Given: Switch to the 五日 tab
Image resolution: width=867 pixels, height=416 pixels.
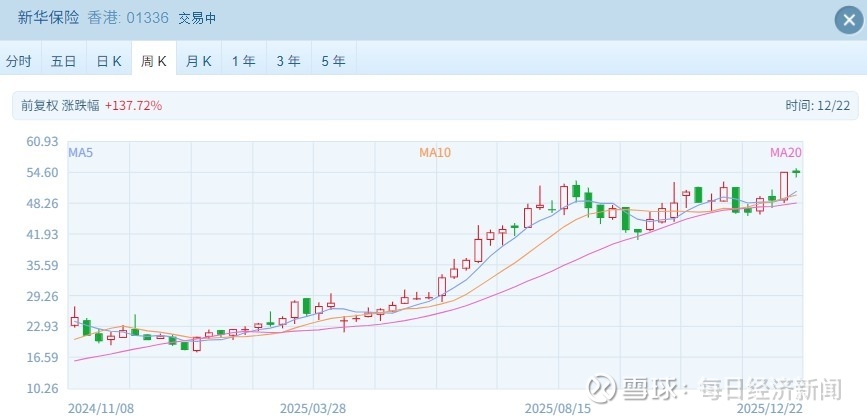Looking at the screenshot, I should click(x=64, y=61).
